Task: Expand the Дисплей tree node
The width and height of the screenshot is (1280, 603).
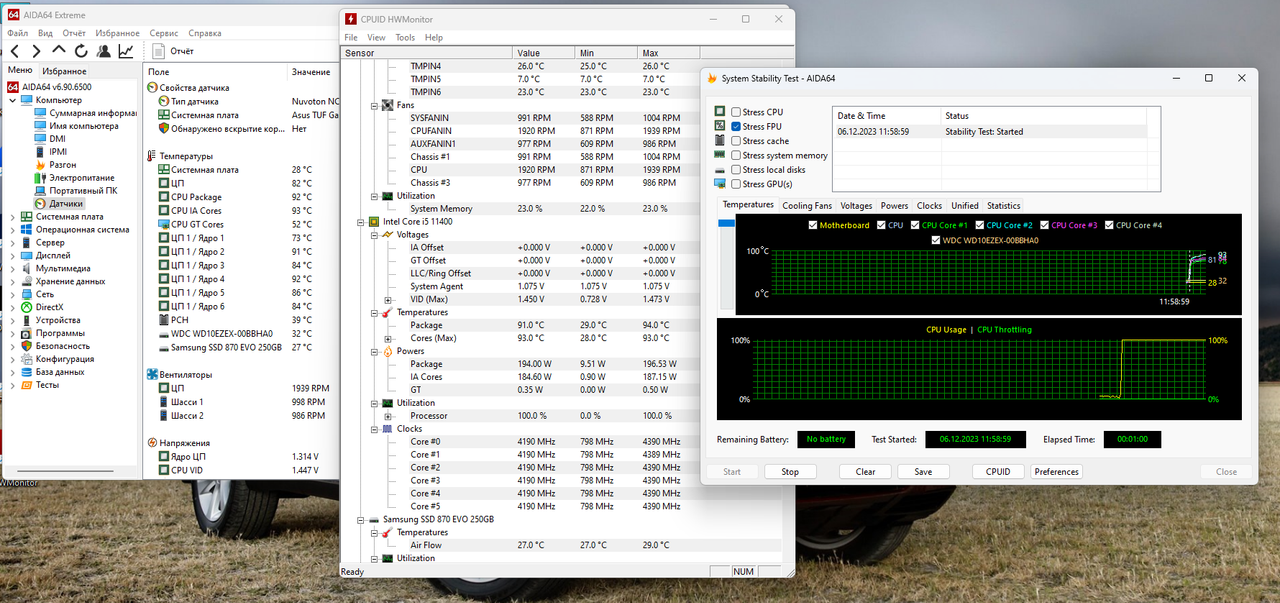Action: tap(13, 255)
